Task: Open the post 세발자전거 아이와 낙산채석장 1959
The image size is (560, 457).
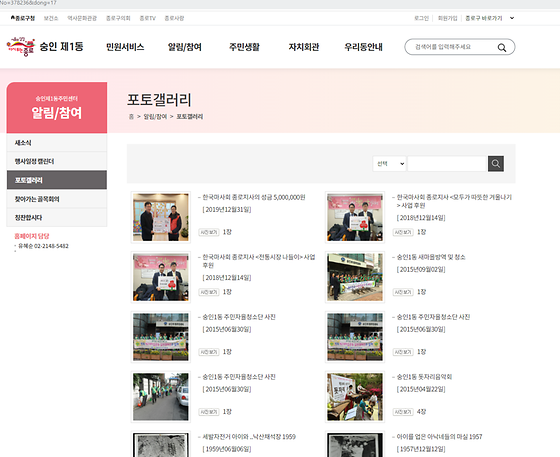Action: [249, 437]
